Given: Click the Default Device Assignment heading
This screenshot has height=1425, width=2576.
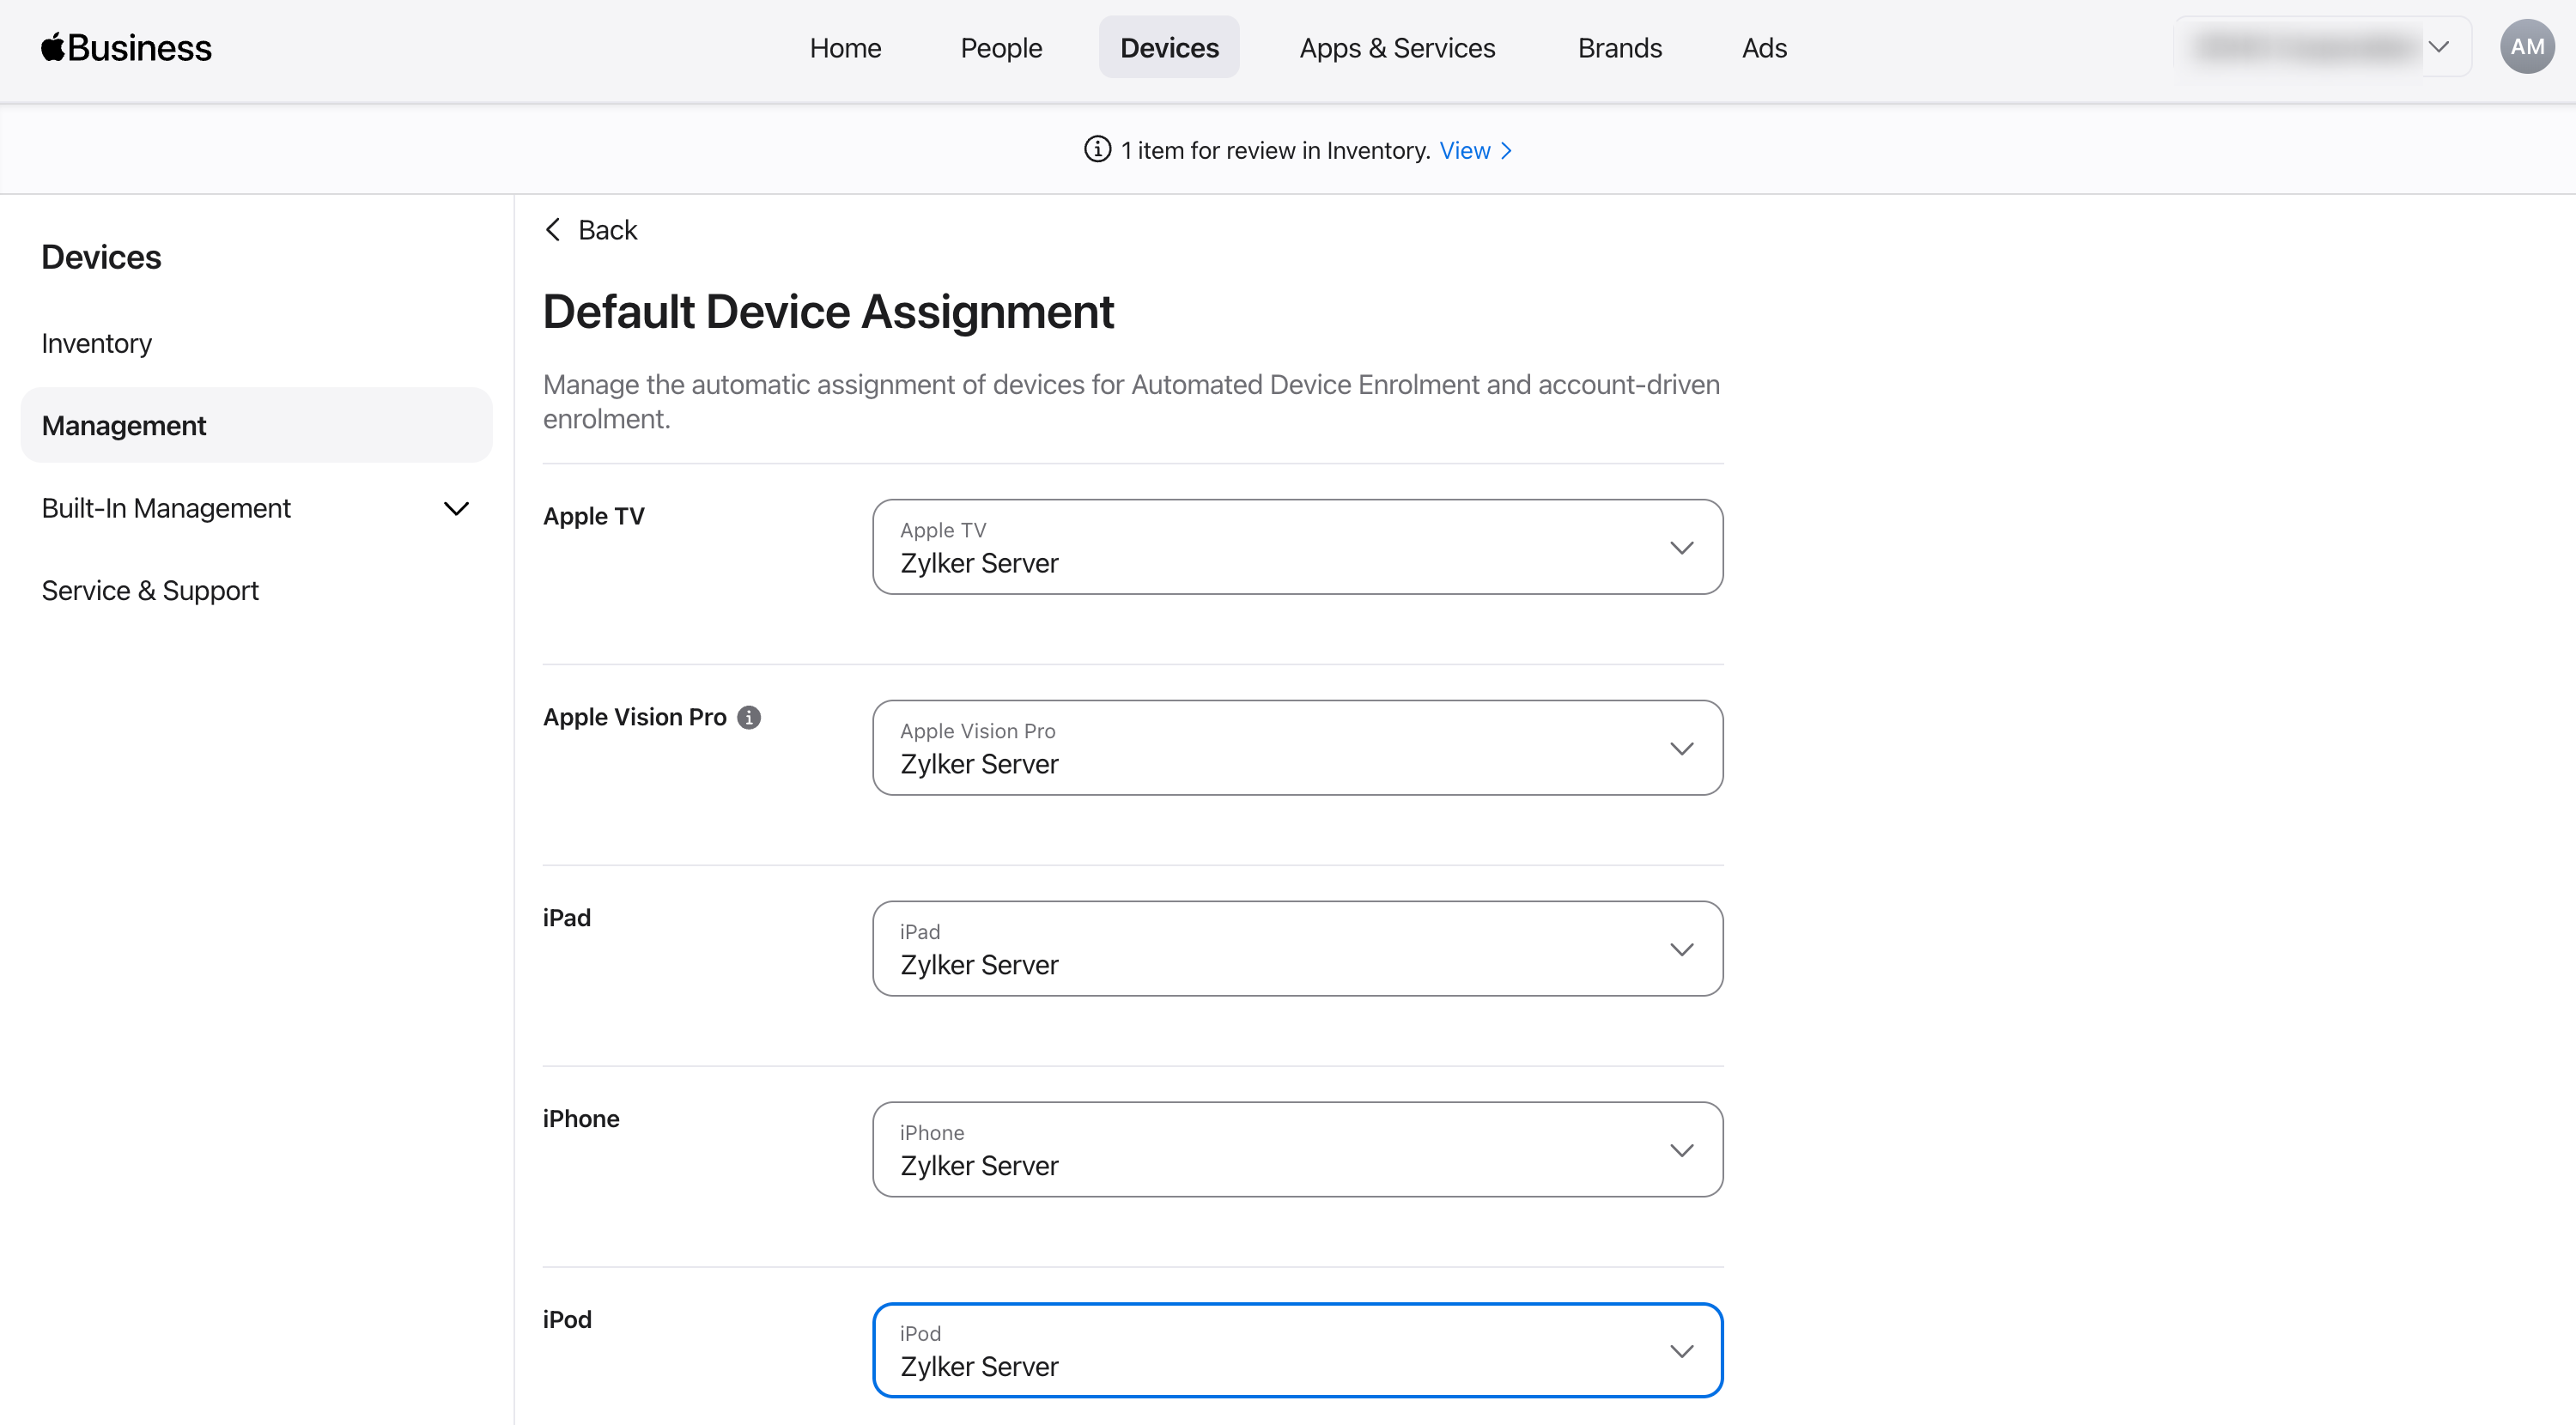Looking at the screenshot, I should click(828, 311).
